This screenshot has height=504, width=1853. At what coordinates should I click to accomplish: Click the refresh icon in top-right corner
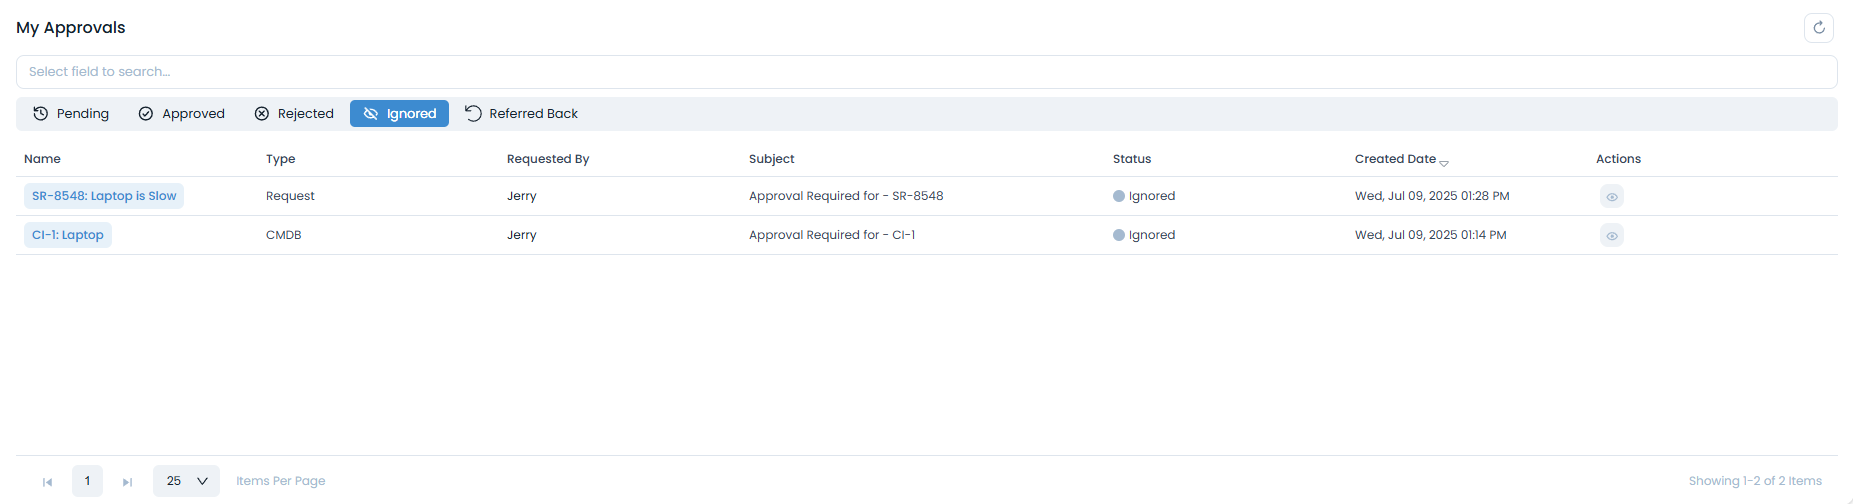pos(1818,28)
